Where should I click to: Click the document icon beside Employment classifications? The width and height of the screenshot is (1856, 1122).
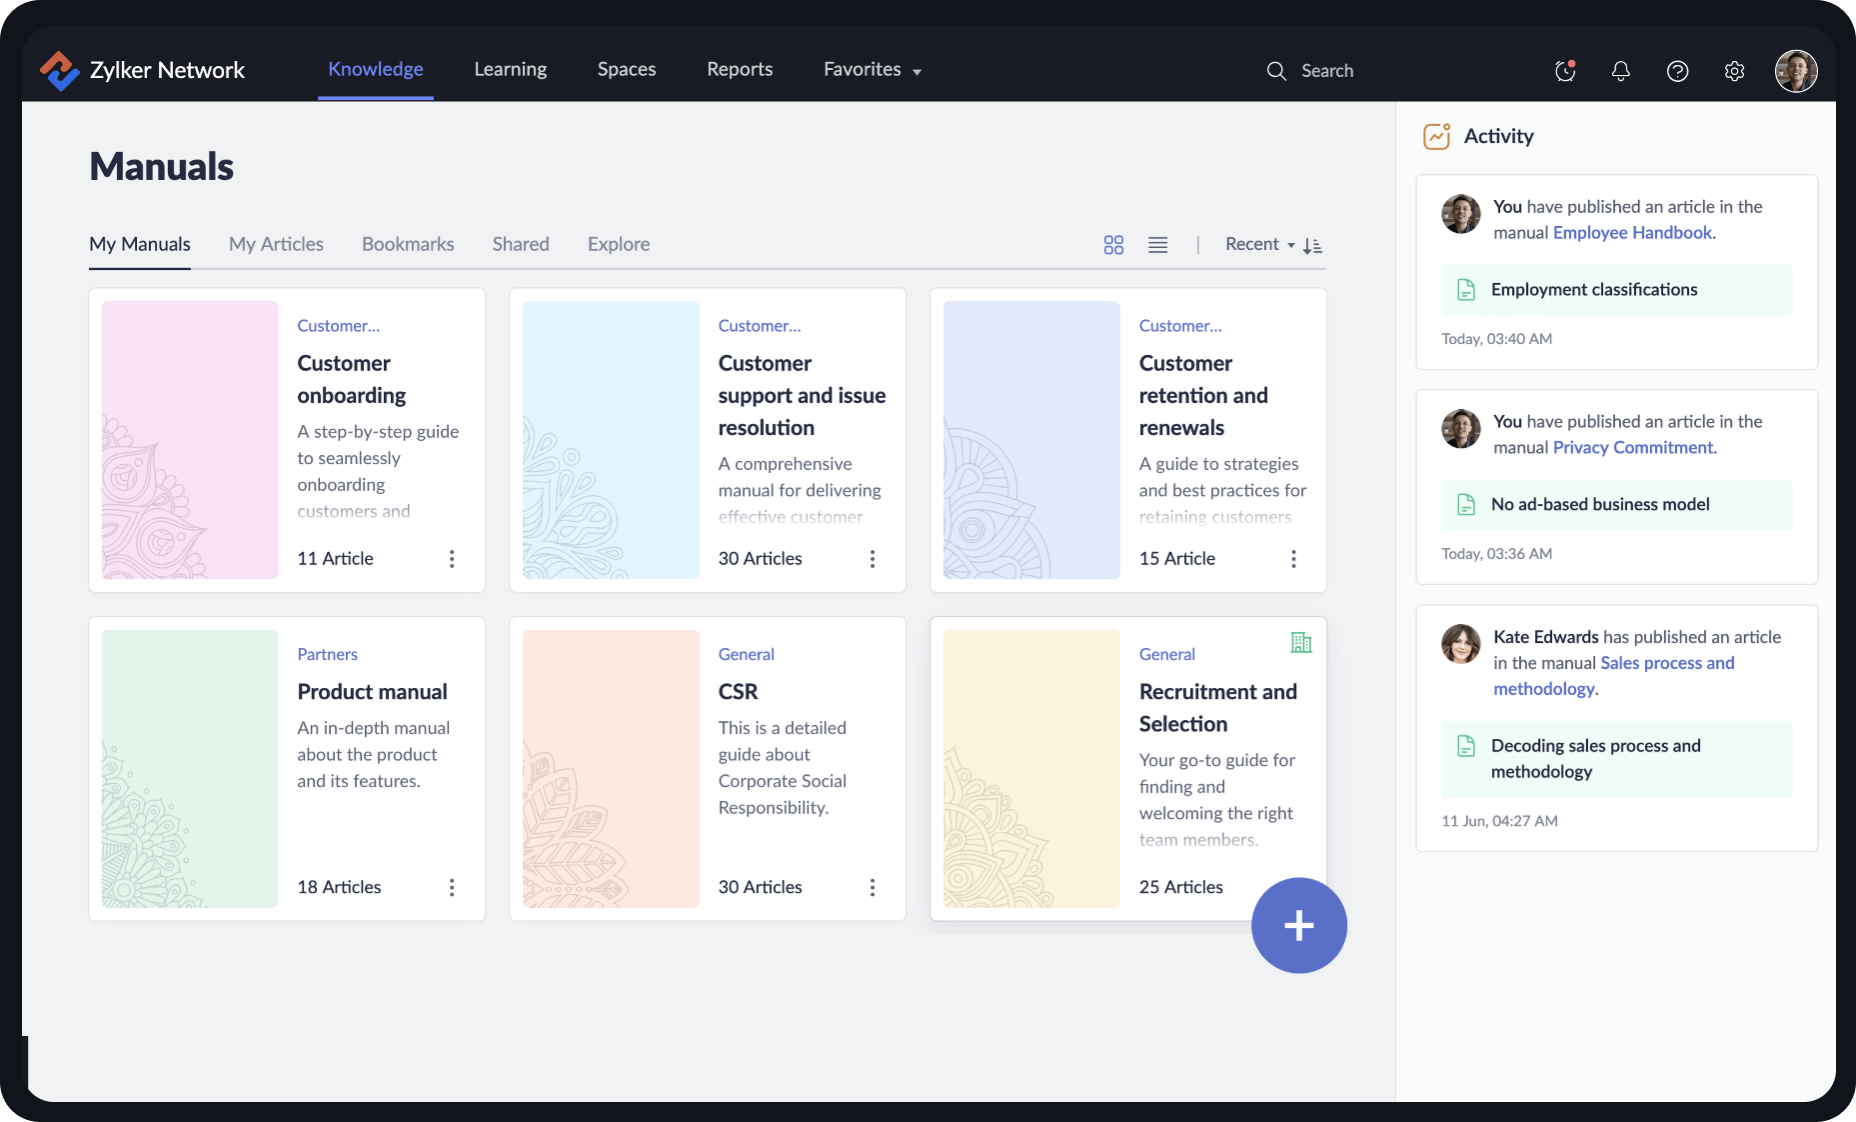(x=1466, y=290)
